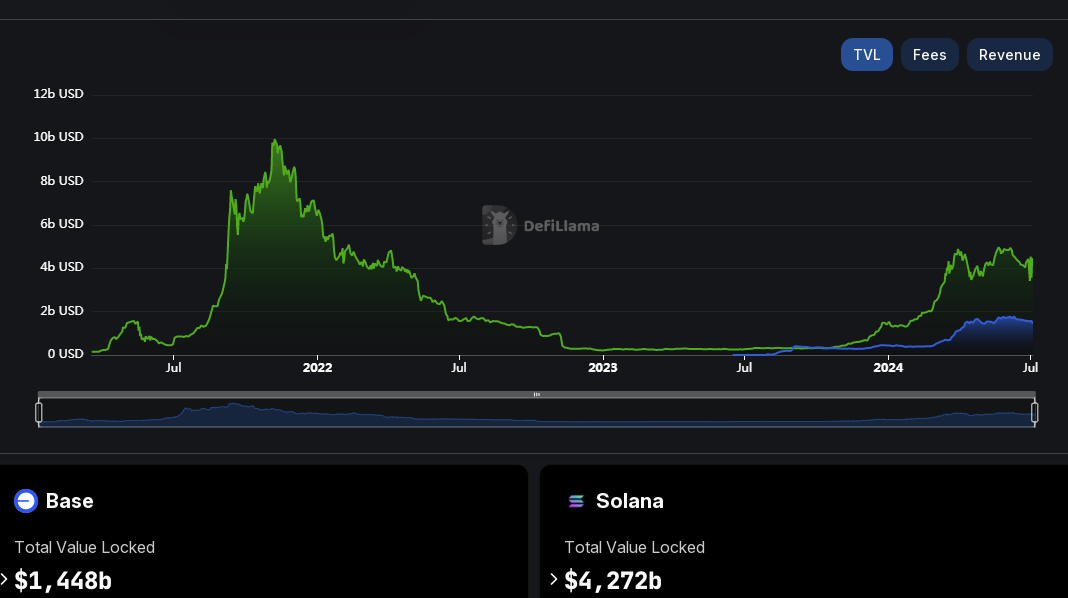
Task: Select the TVL chart tab
Action: (x=866, y=54)
